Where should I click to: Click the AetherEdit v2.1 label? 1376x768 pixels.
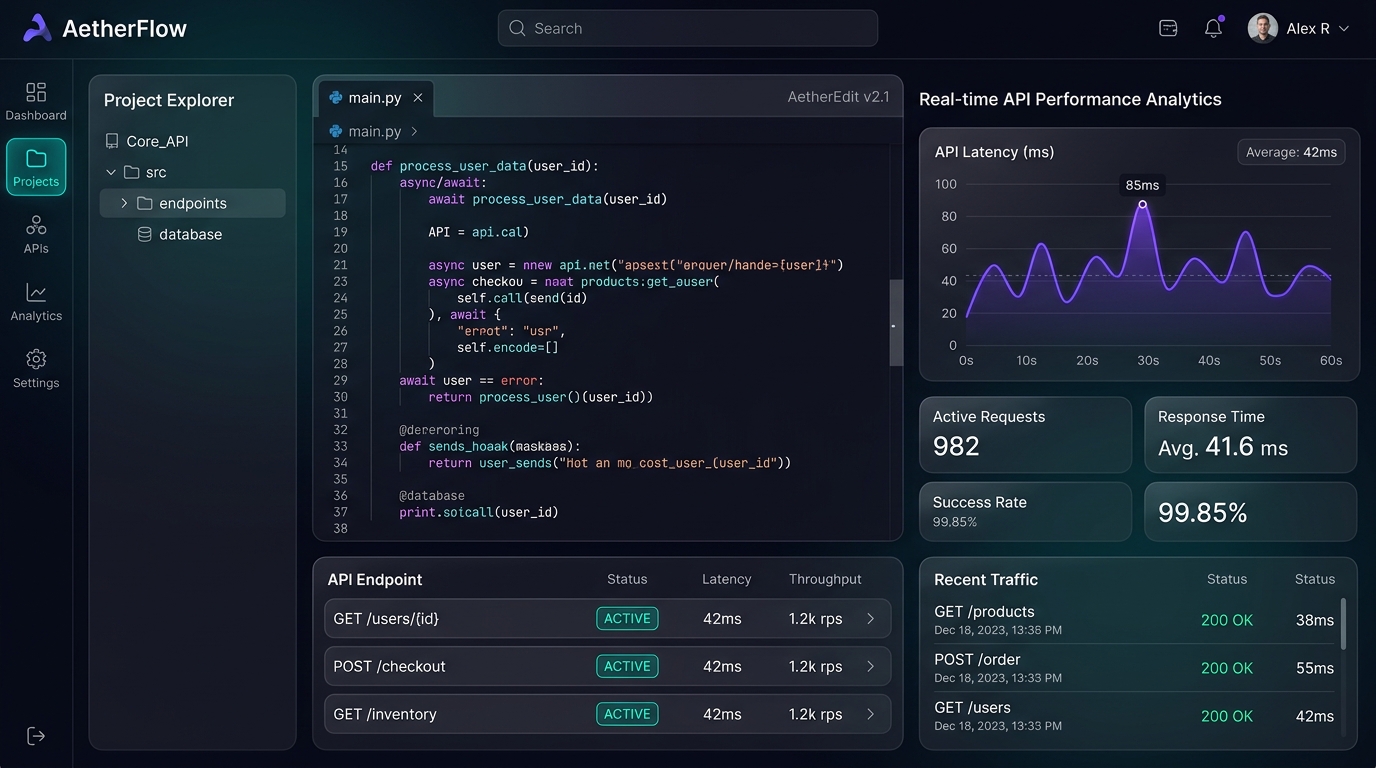(838, 97)
